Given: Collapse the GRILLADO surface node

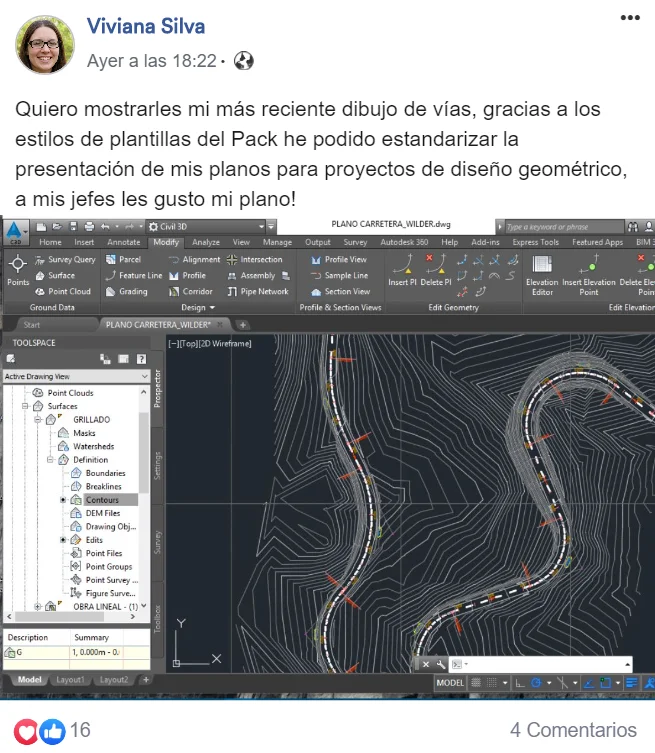Looking at the screenshot, I should pyautogui.click(x=37, y=420).
